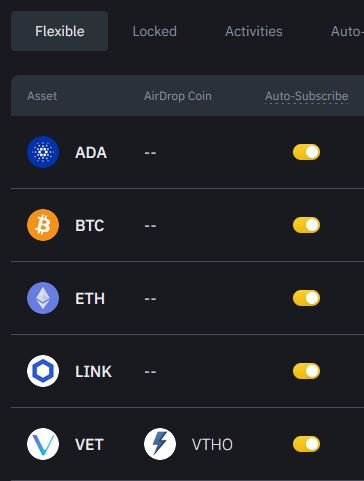Open the partially visible Auto tab

(x=347, y=31)
